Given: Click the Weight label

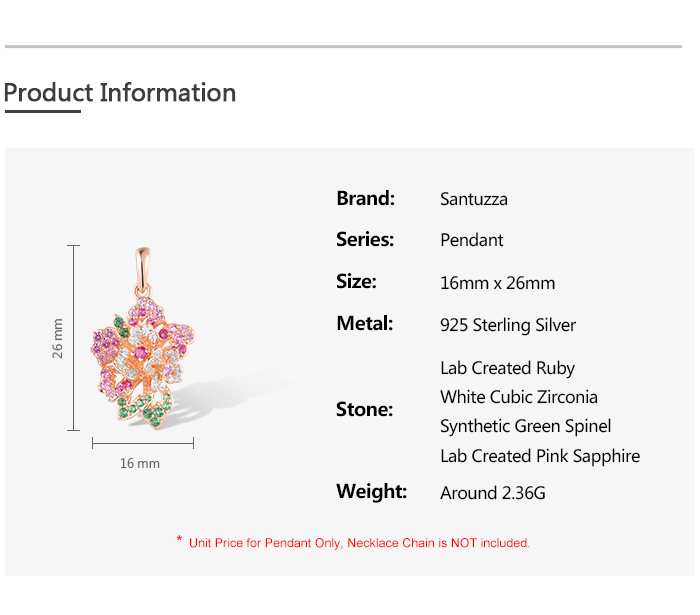Looking at the screenshot, I should tap(372, 492).
